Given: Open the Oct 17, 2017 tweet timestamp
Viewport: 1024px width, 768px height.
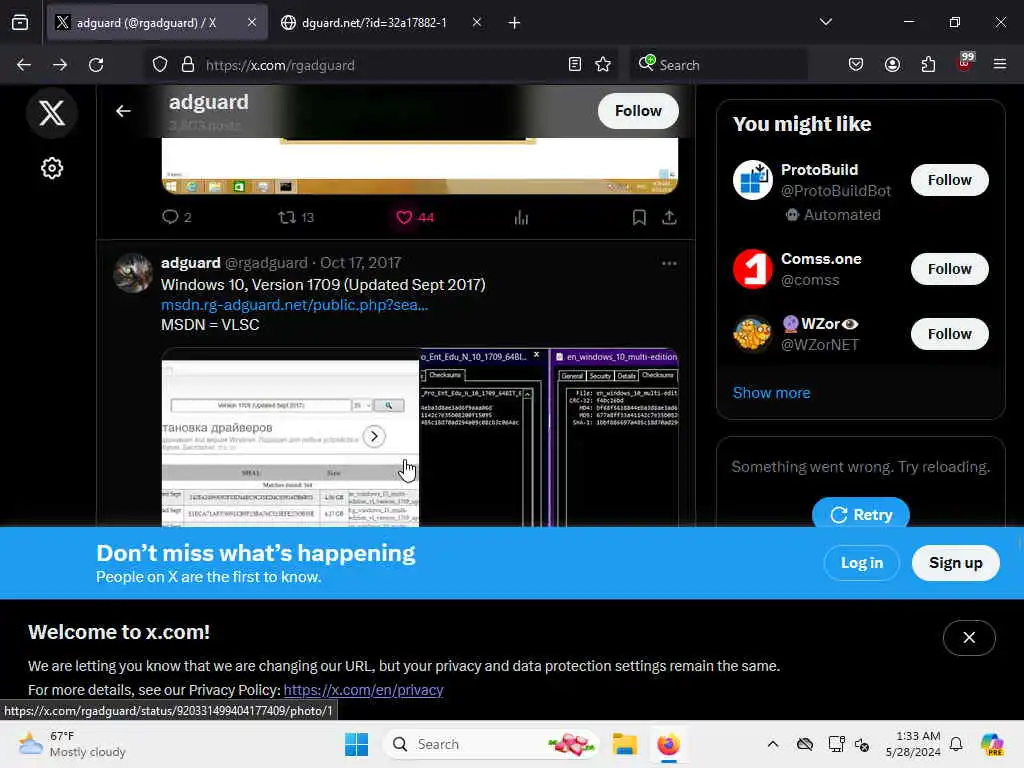Looking at the screenshot, I should tap(360, 263).
